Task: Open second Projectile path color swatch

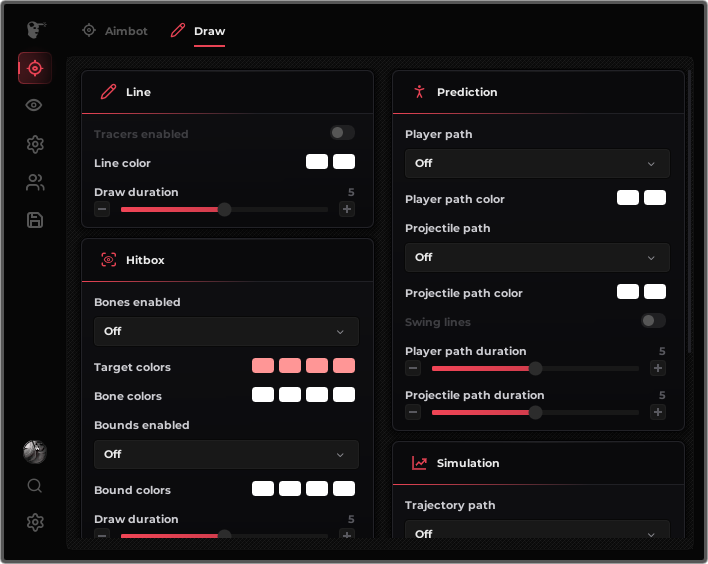Action: (x=655, y=292)
